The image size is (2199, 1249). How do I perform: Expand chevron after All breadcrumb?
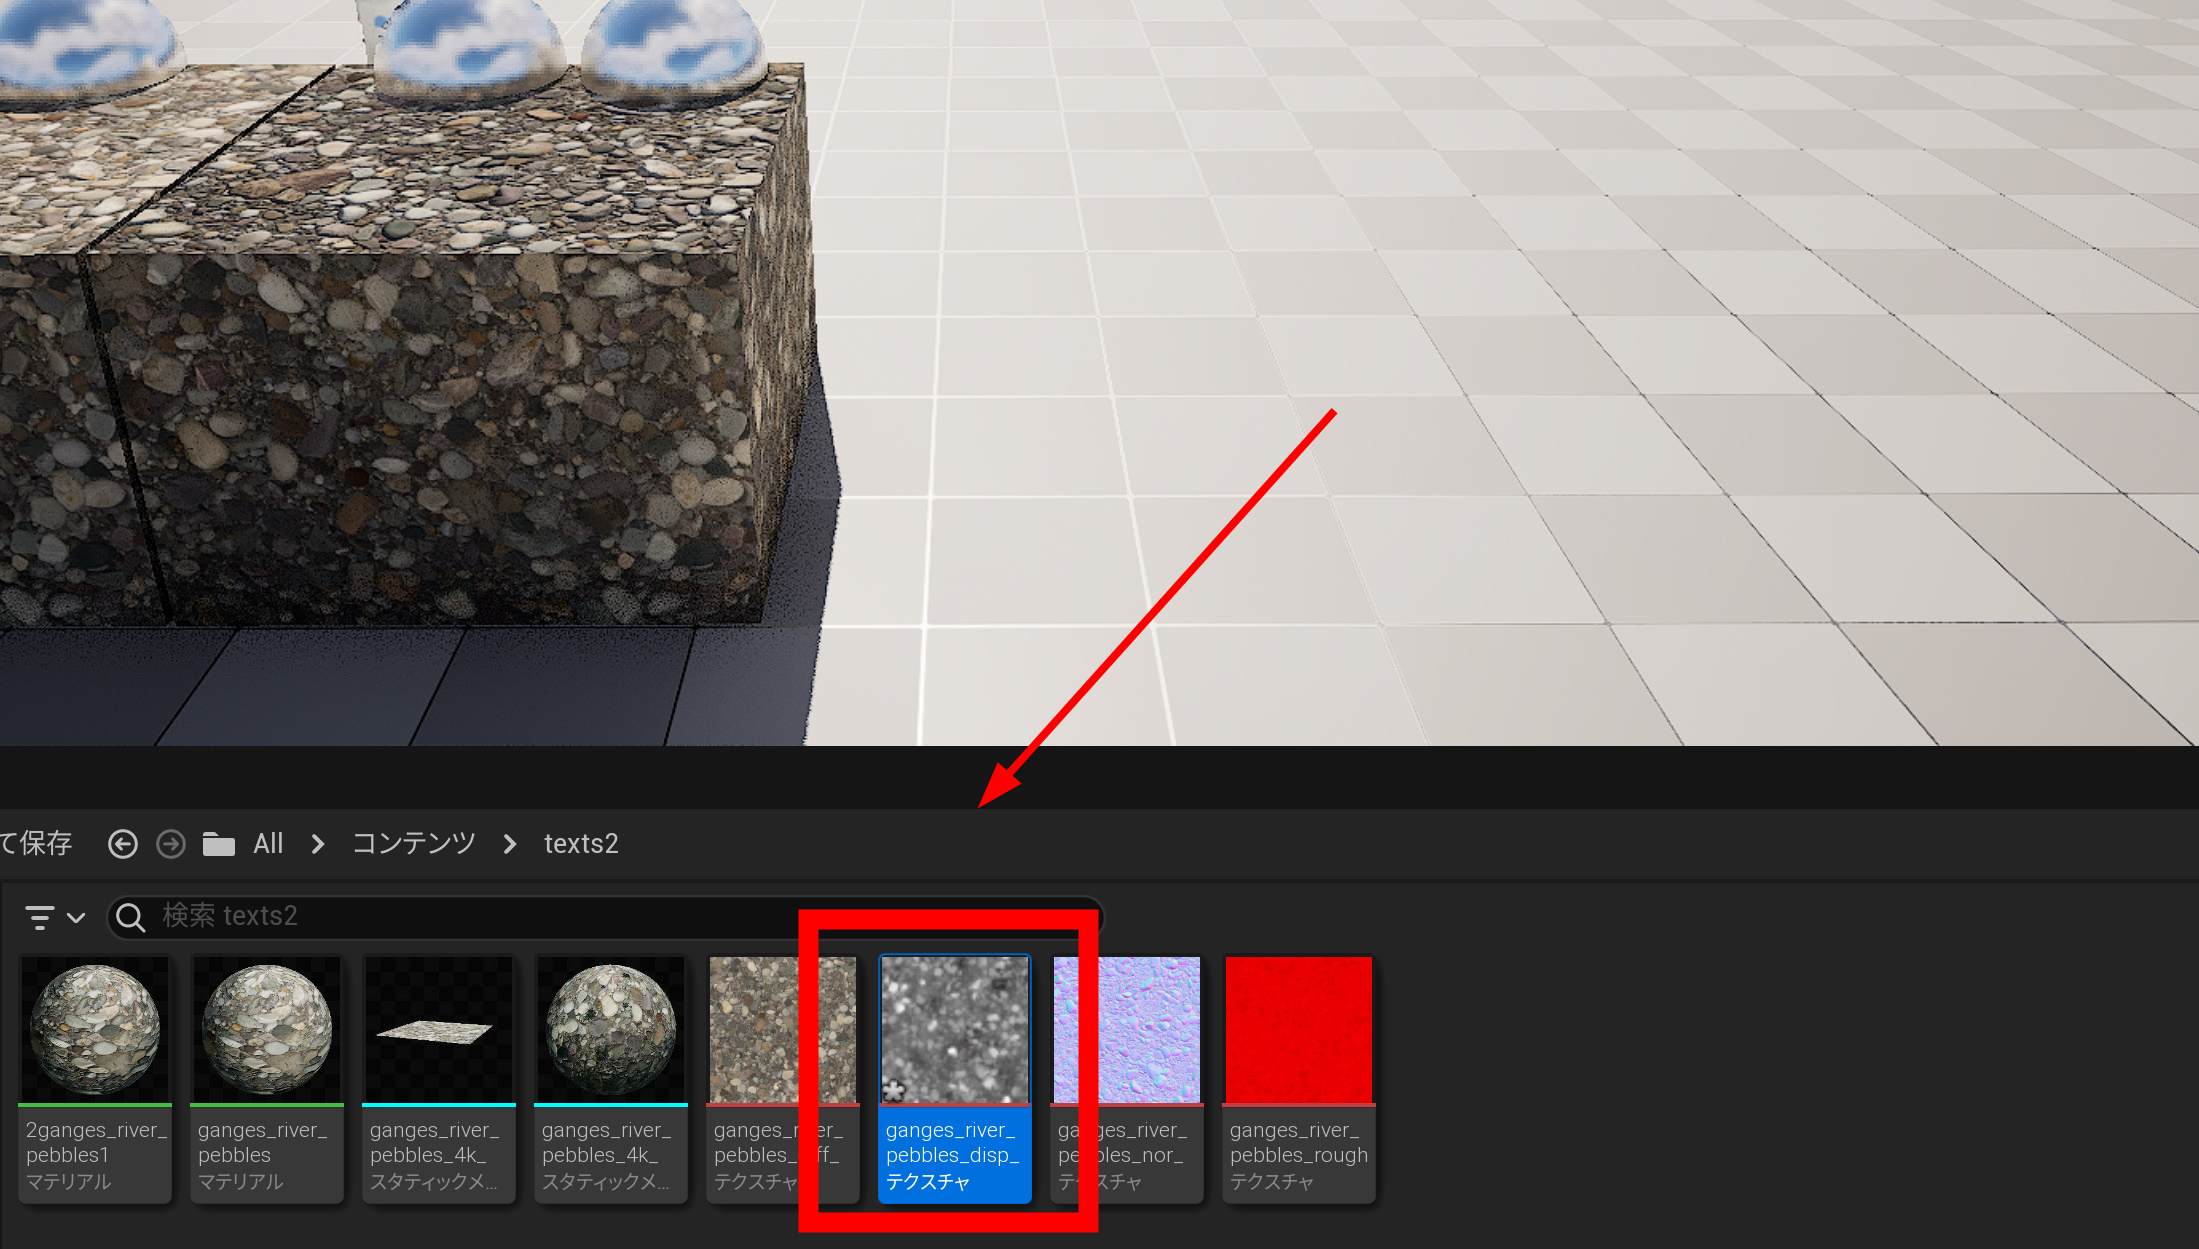click(x=318, y=844)
